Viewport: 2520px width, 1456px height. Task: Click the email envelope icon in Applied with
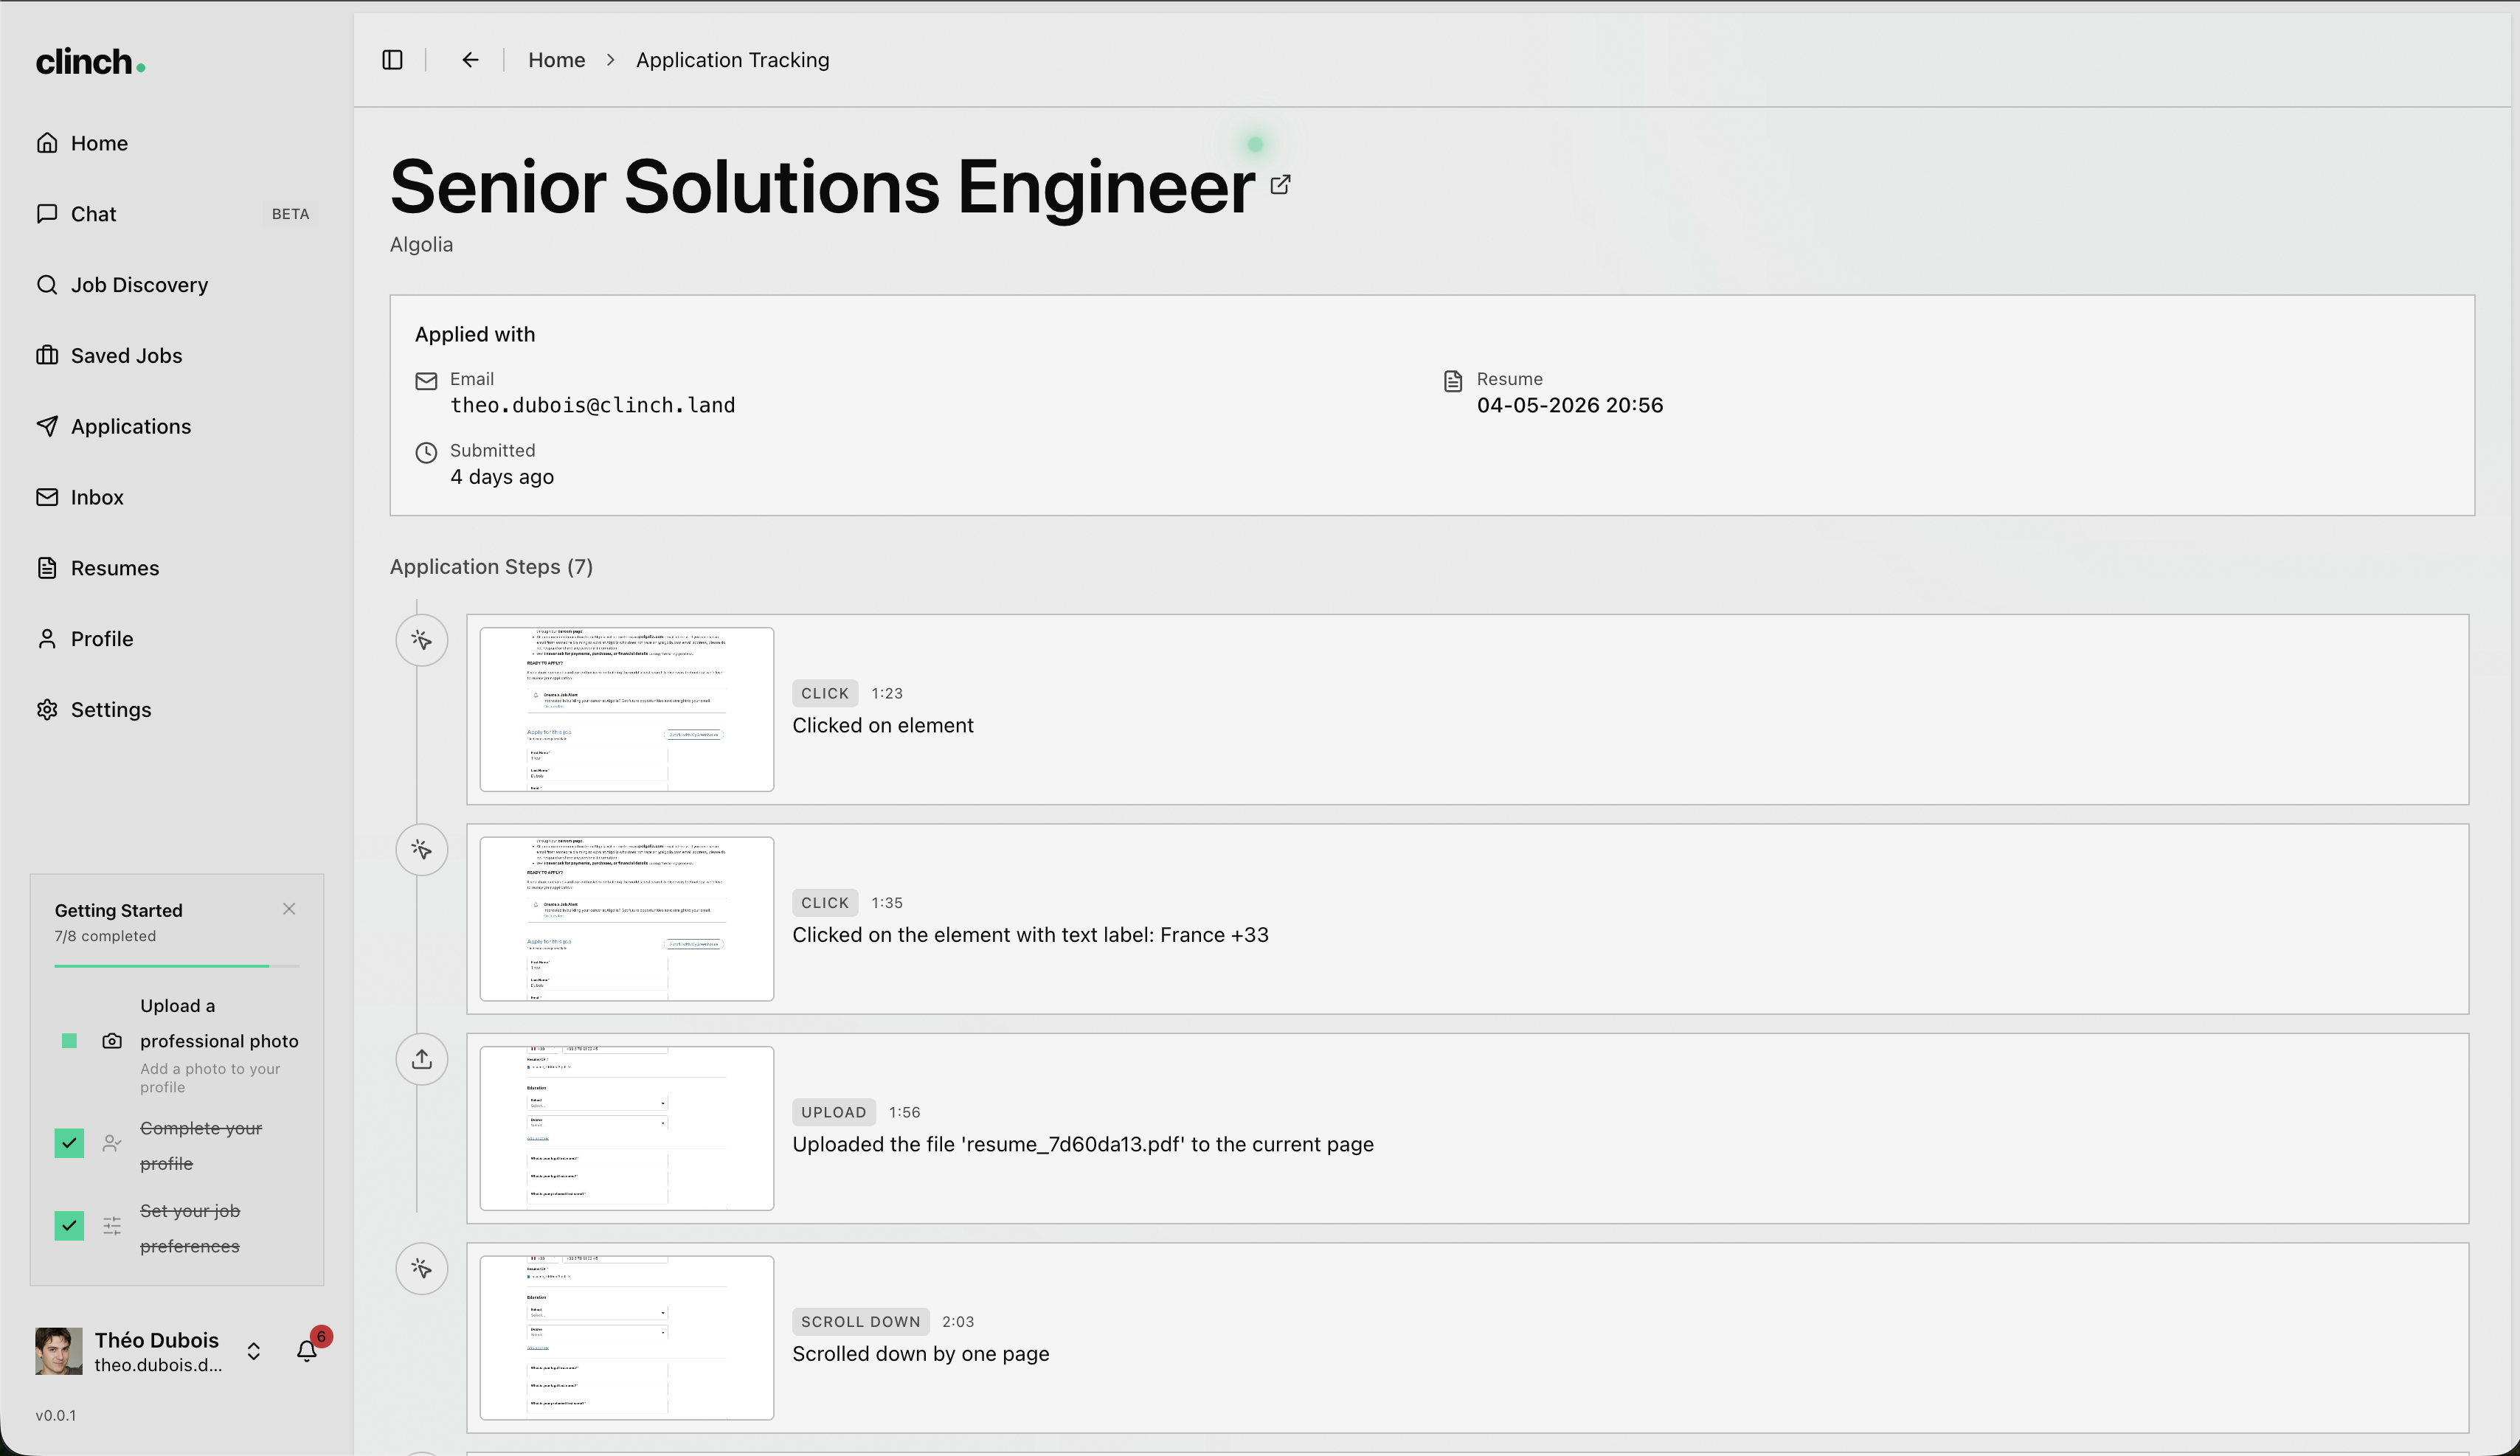(x=426, y=381)
